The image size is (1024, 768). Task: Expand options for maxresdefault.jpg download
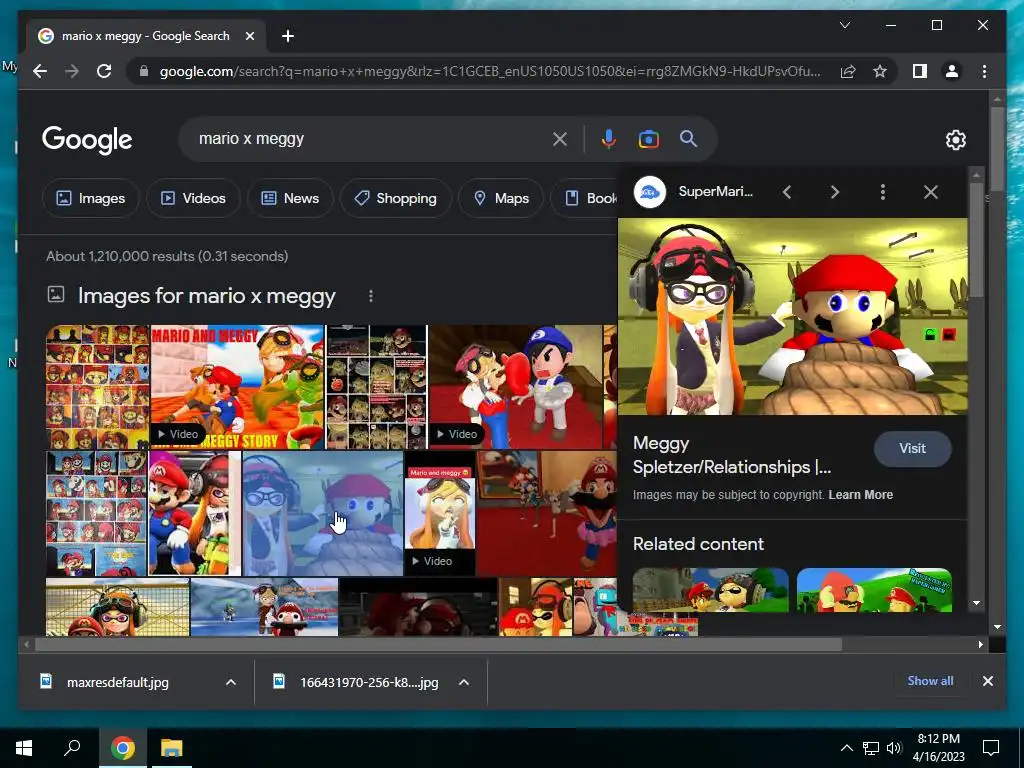click(x=231, y=682)
